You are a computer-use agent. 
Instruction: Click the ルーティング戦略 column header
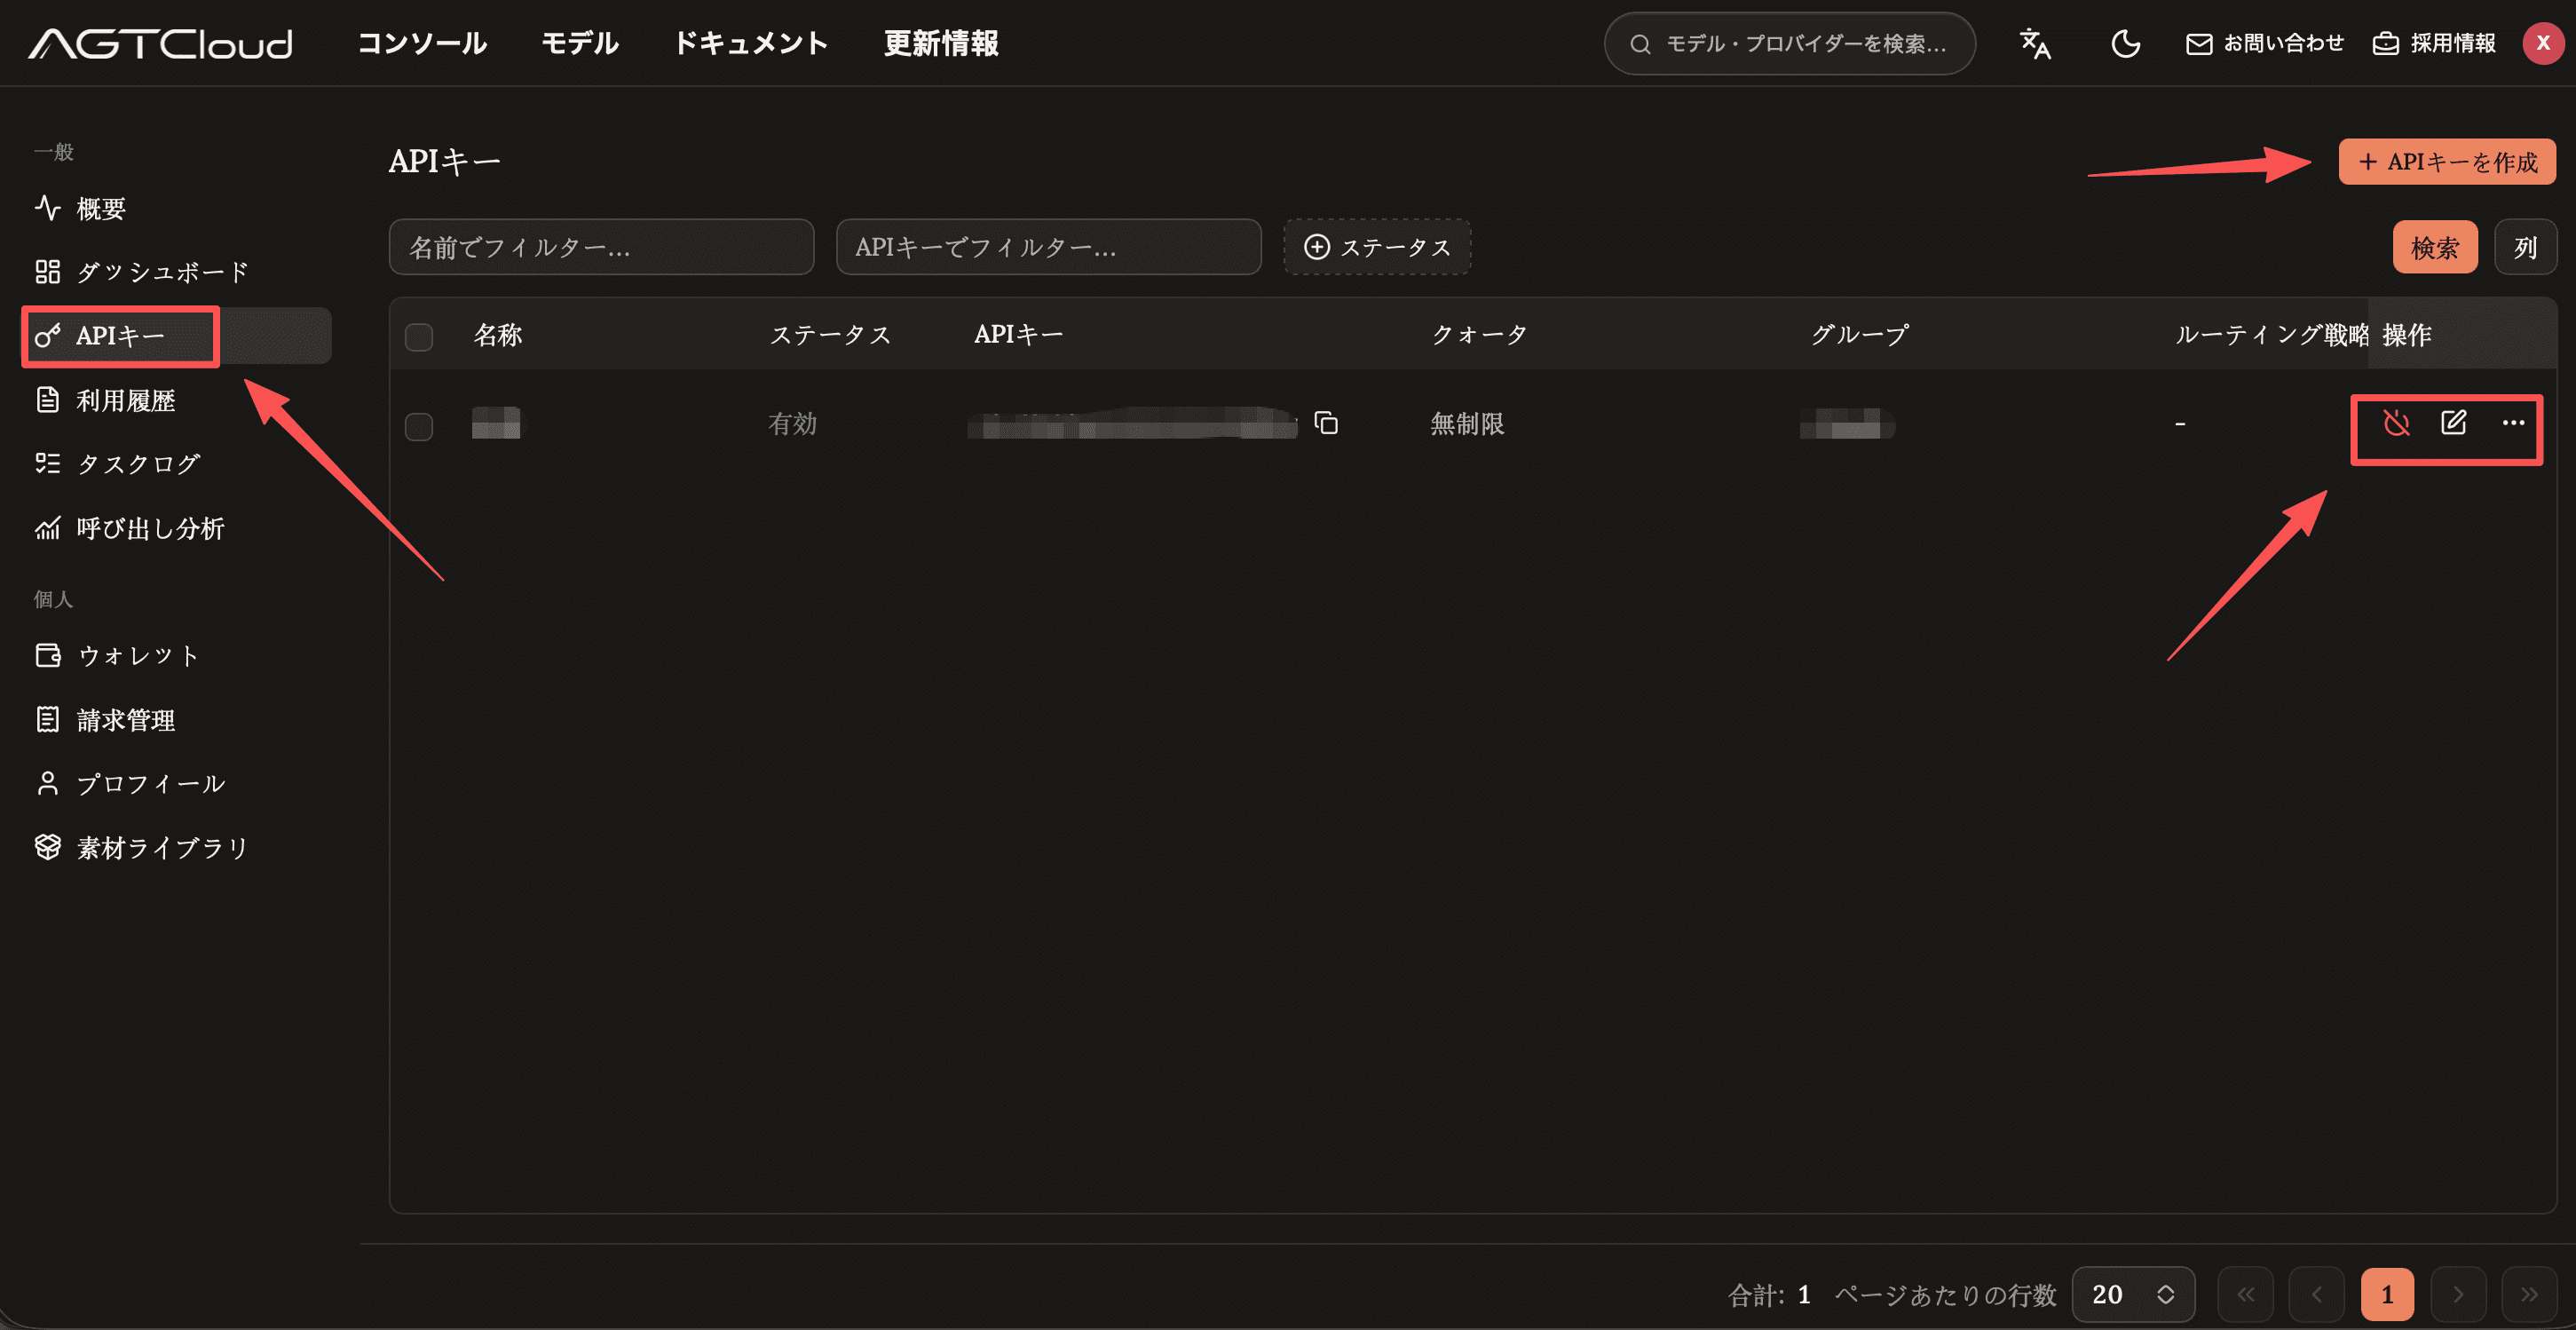tap(2271, 335)
